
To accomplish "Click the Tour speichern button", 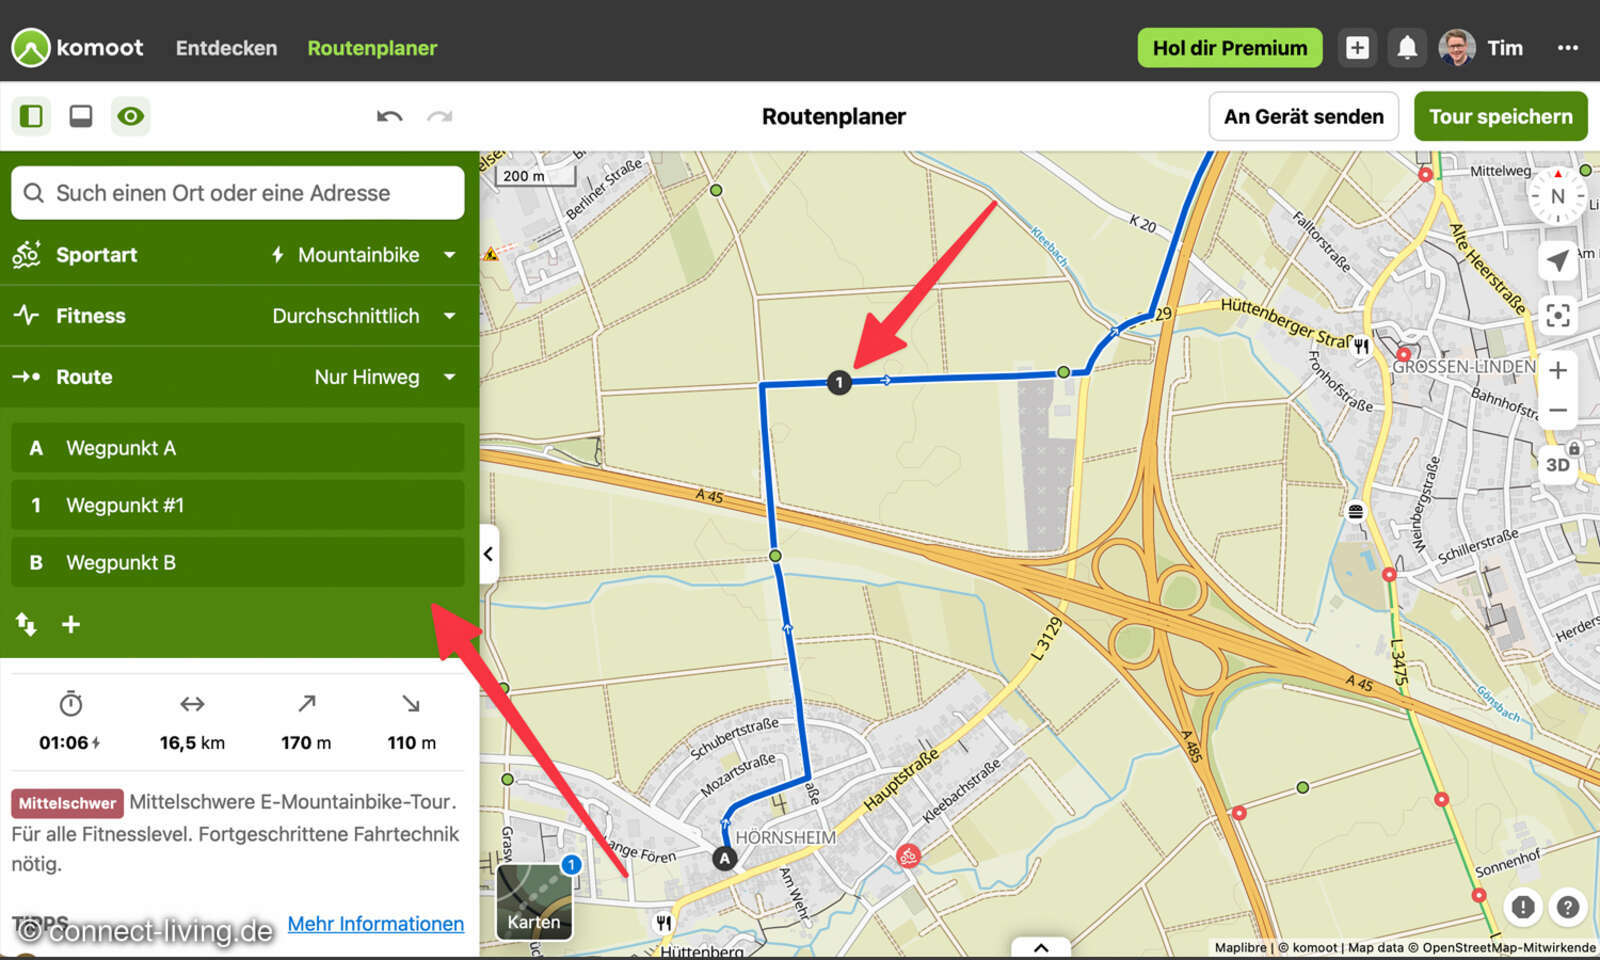I will (1500, 116).
